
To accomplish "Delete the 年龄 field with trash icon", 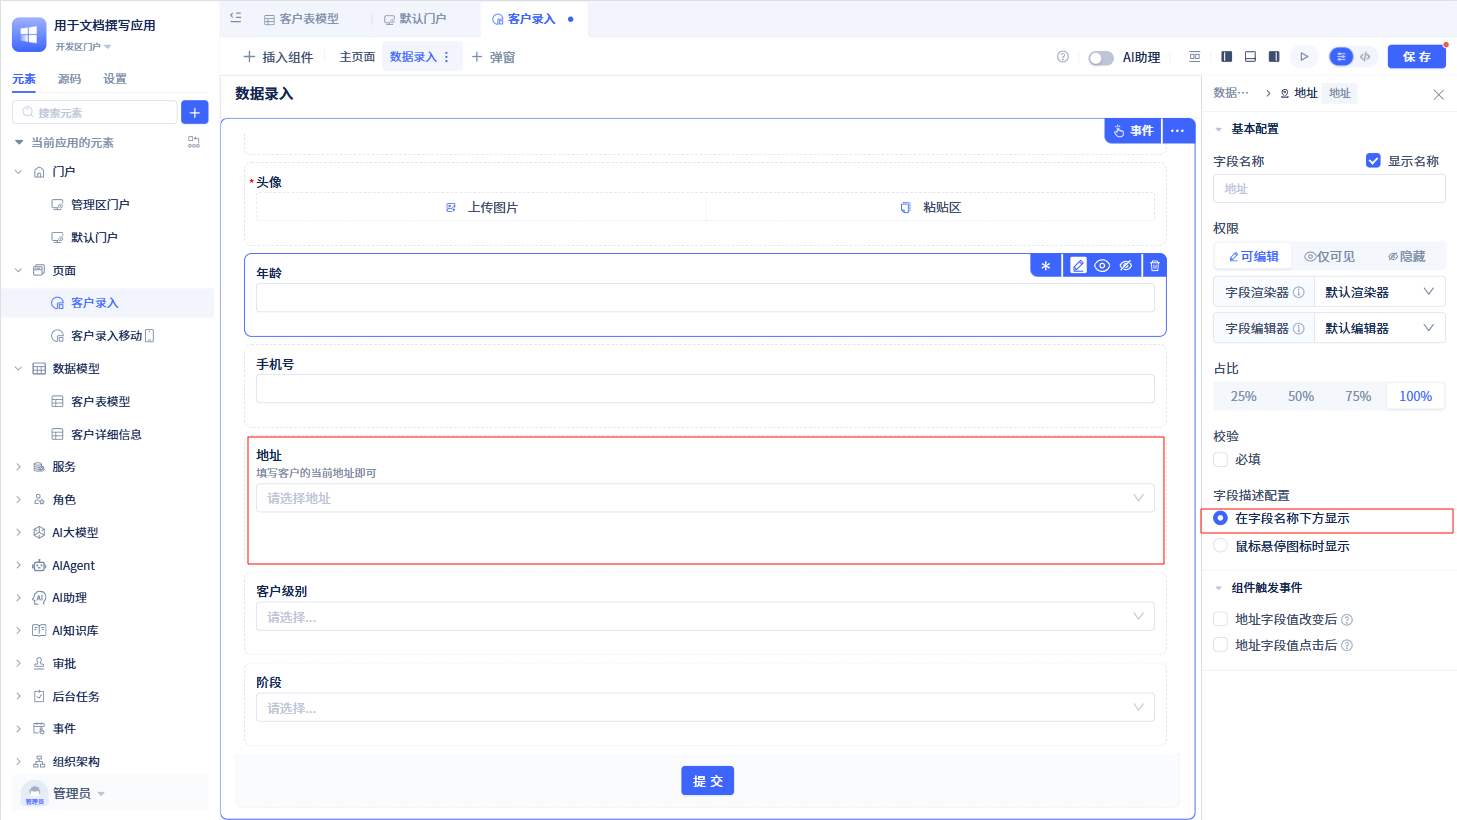I will coord(1155,266).
